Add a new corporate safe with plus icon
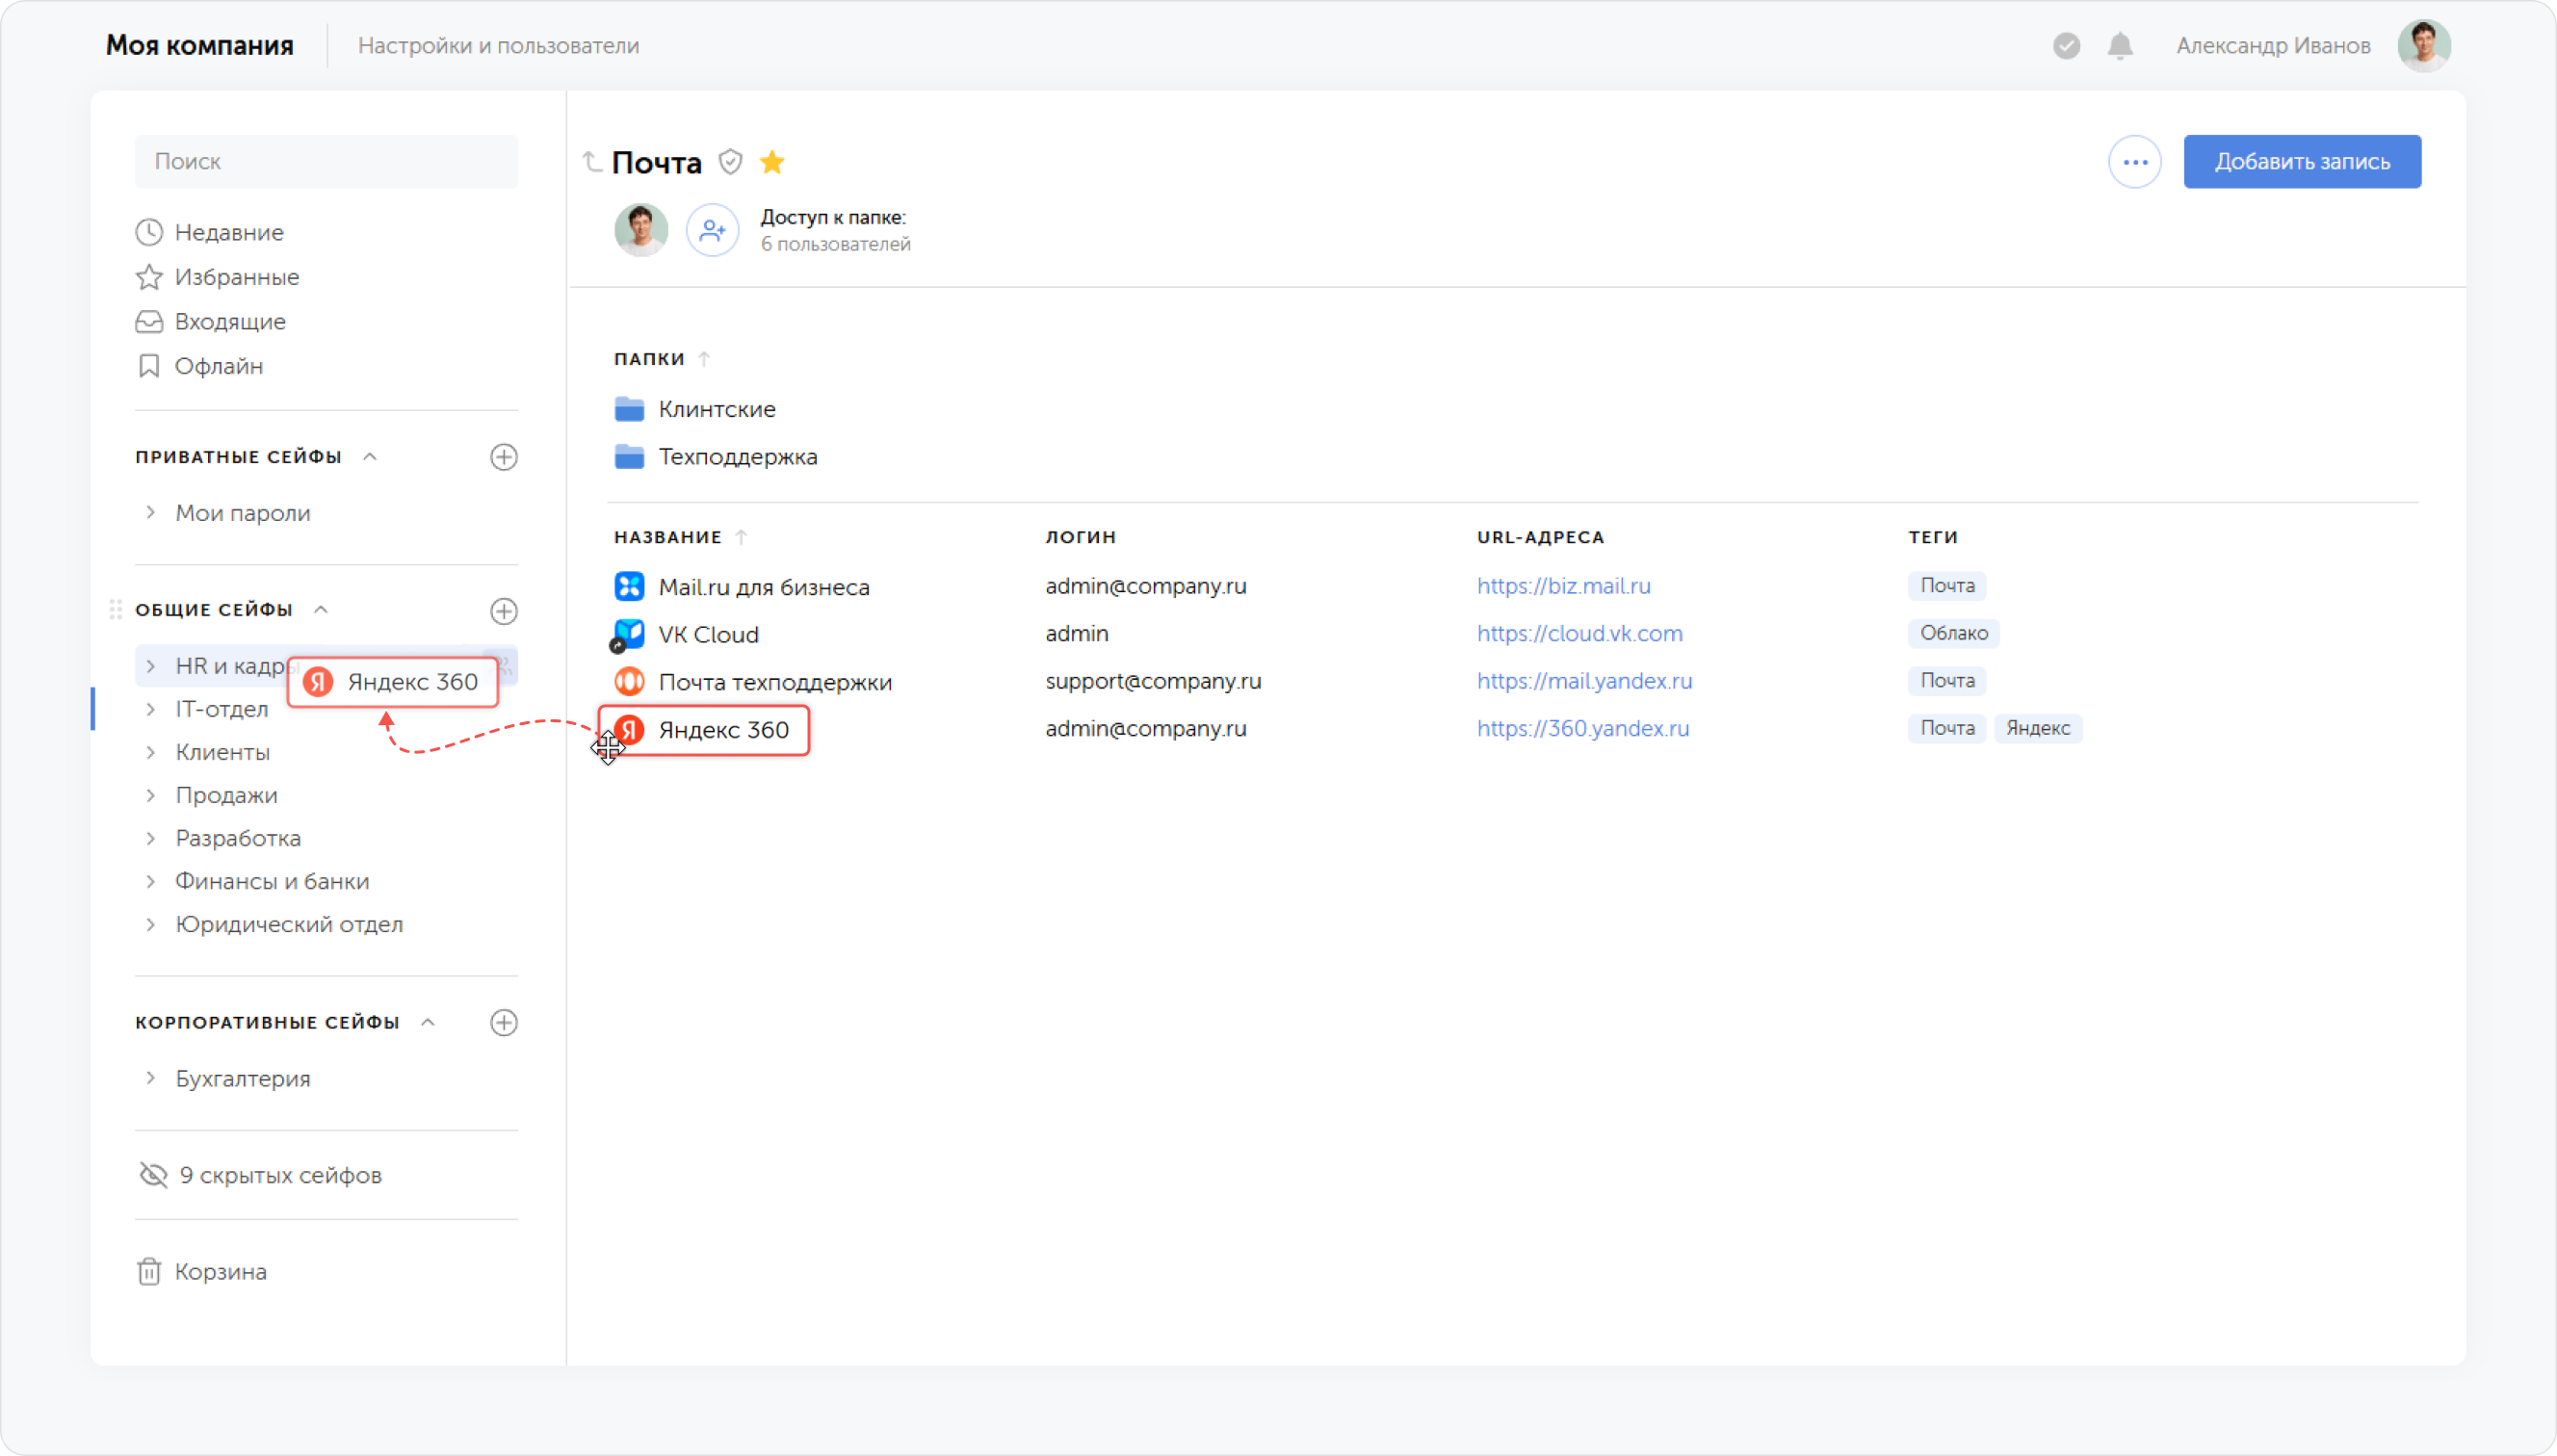Viewport: 2557px width, 1456px height. click(x=504, y=1023)
